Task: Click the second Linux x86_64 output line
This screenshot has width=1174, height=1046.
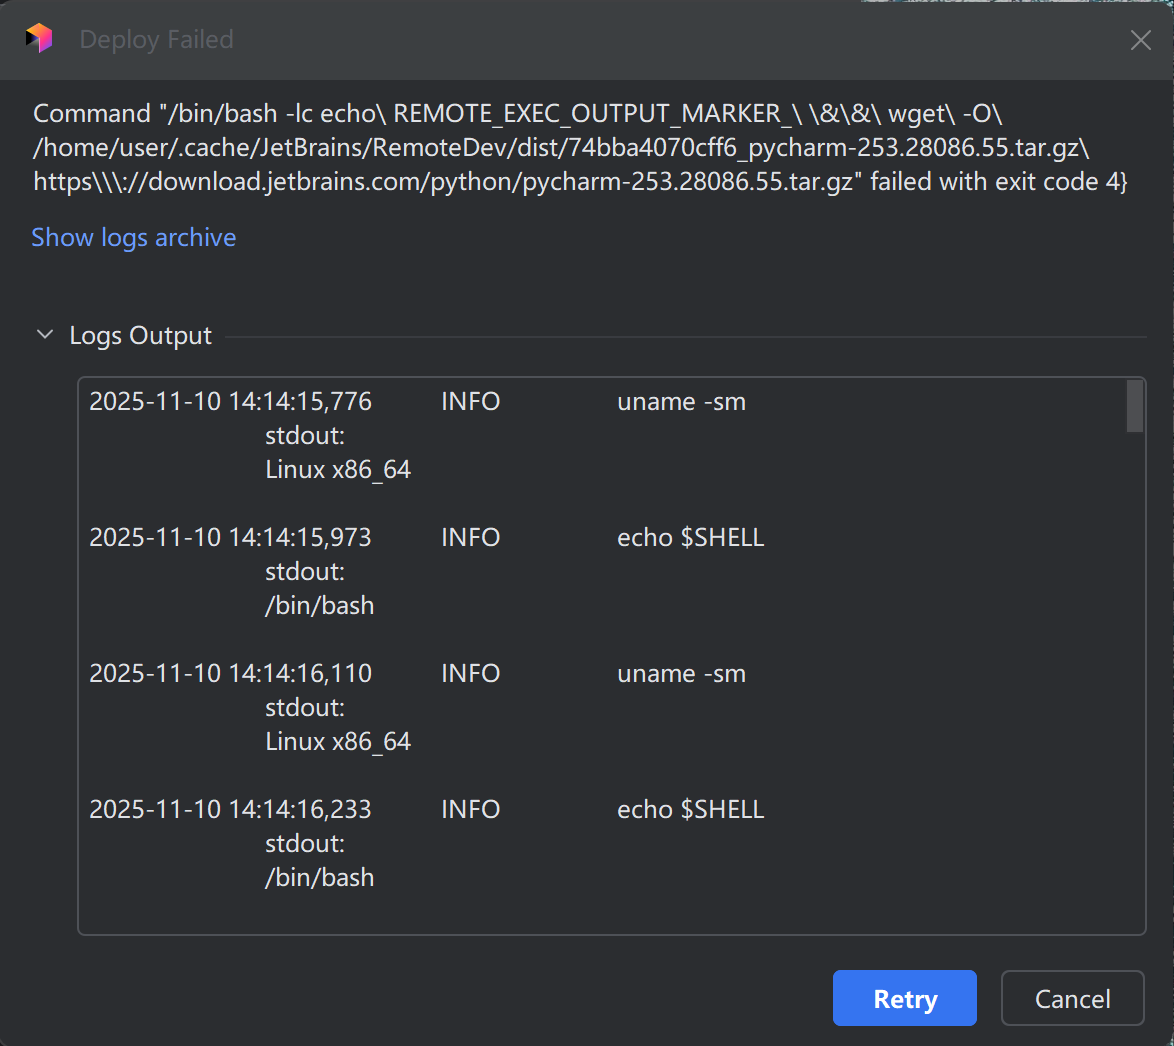Action: click(338, 741)
